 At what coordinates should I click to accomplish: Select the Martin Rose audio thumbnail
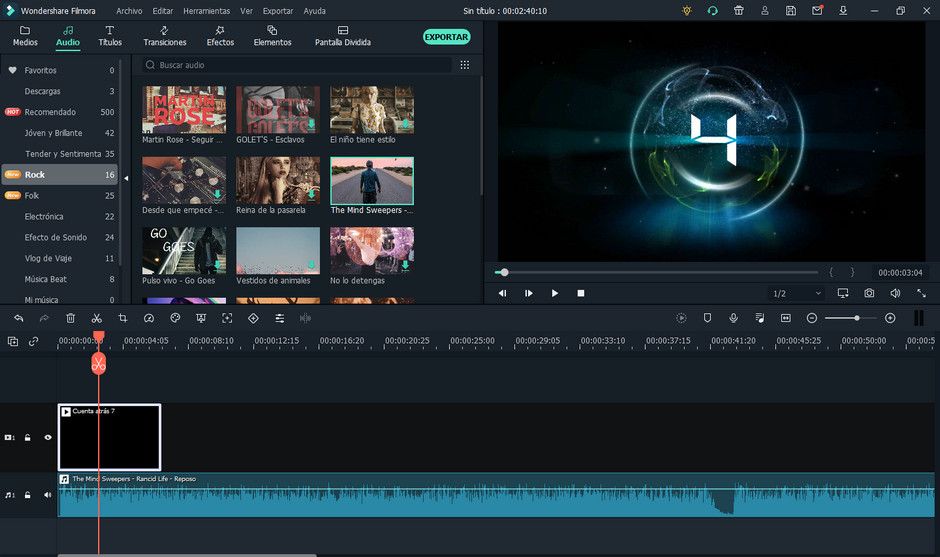(x=184, y=109)
